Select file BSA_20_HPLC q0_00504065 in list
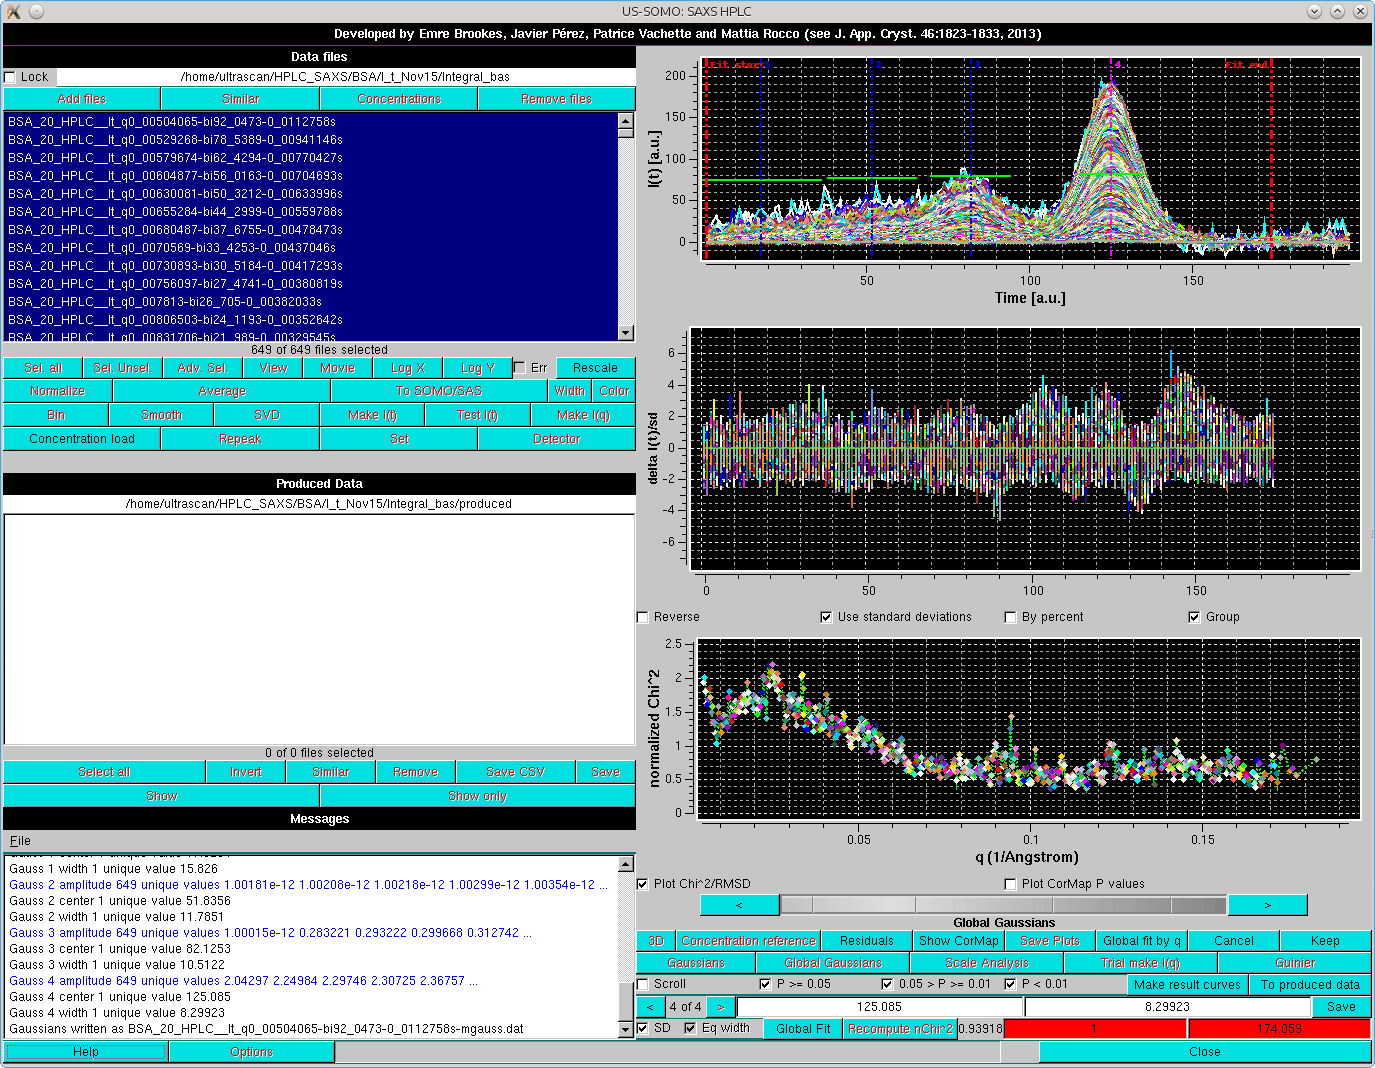Screen dimensions: 1375x1068 click(310, 122)
